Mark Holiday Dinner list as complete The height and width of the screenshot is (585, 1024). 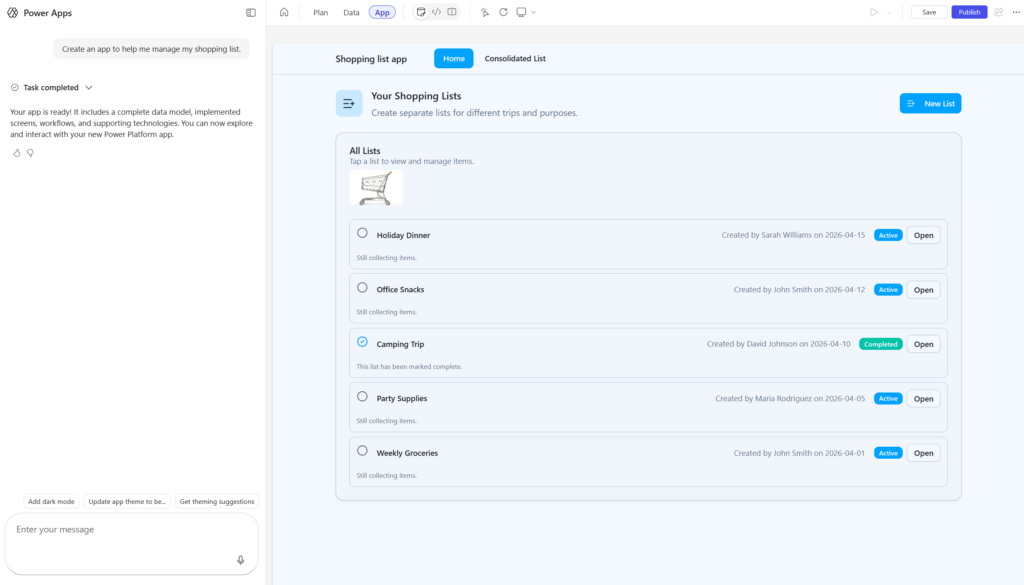click(362, 233)
